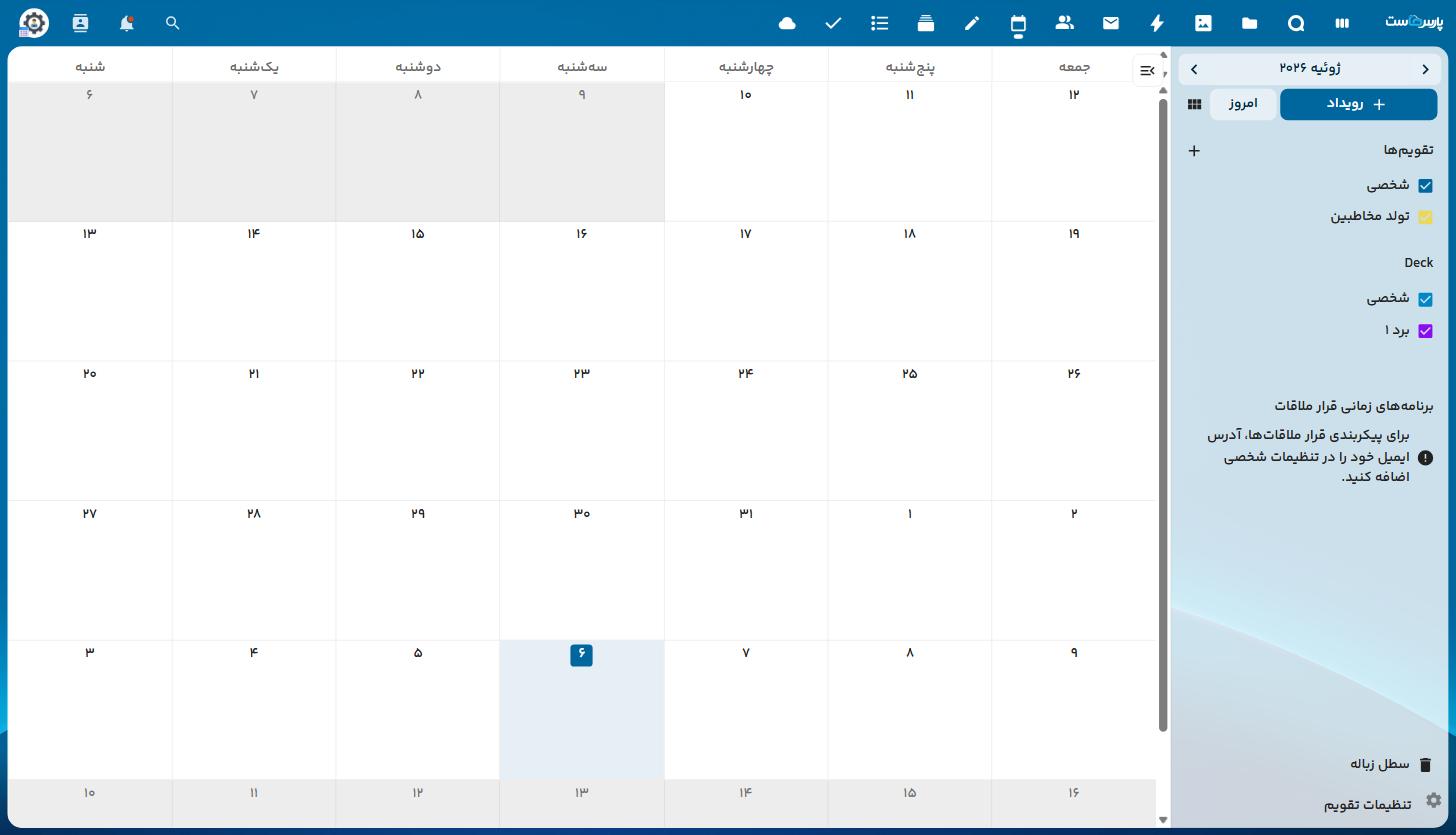Open the Notes pencil icon
The image size is (1456, 835).
pos(972,23)
